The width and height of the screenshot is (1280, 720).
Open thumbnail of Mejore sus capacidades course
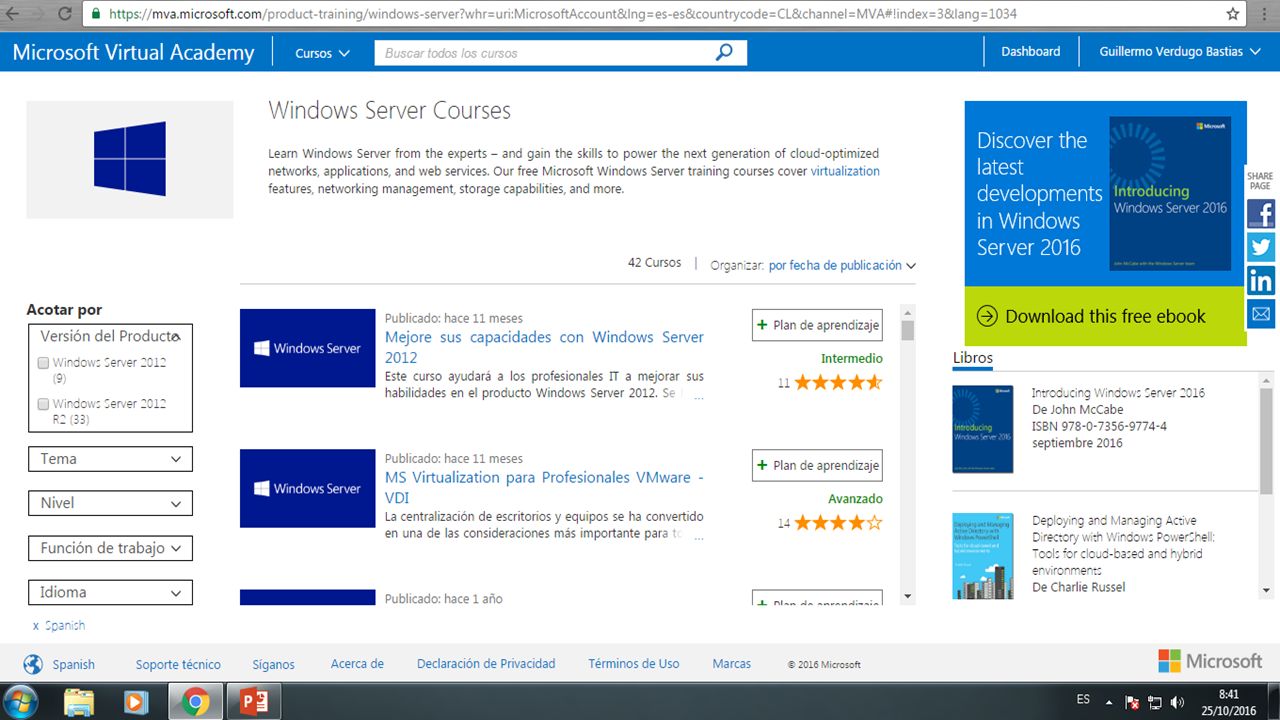tap(307, 348)
